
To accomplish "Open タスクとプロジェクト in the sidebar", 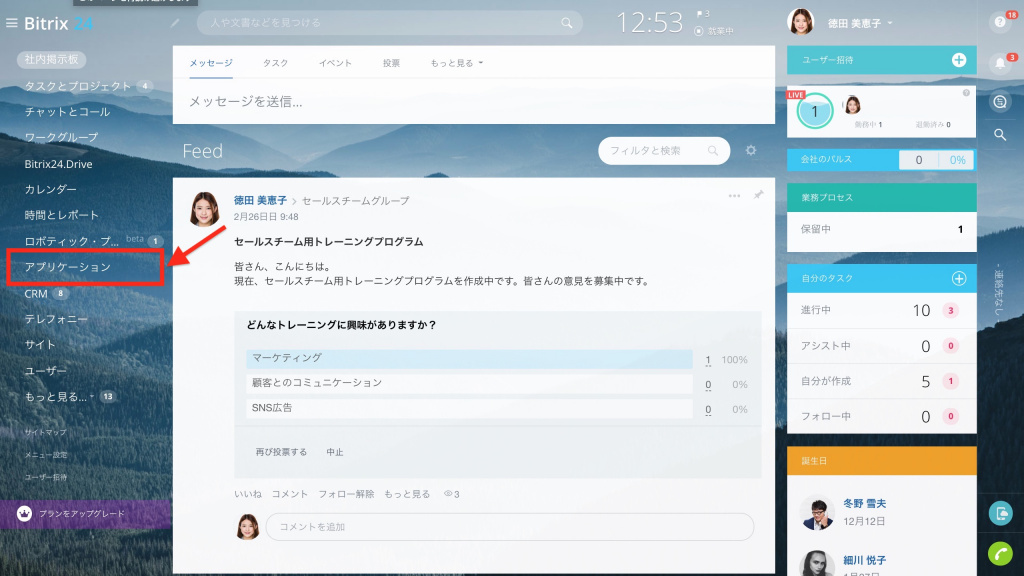I will (x=78, y=86).
